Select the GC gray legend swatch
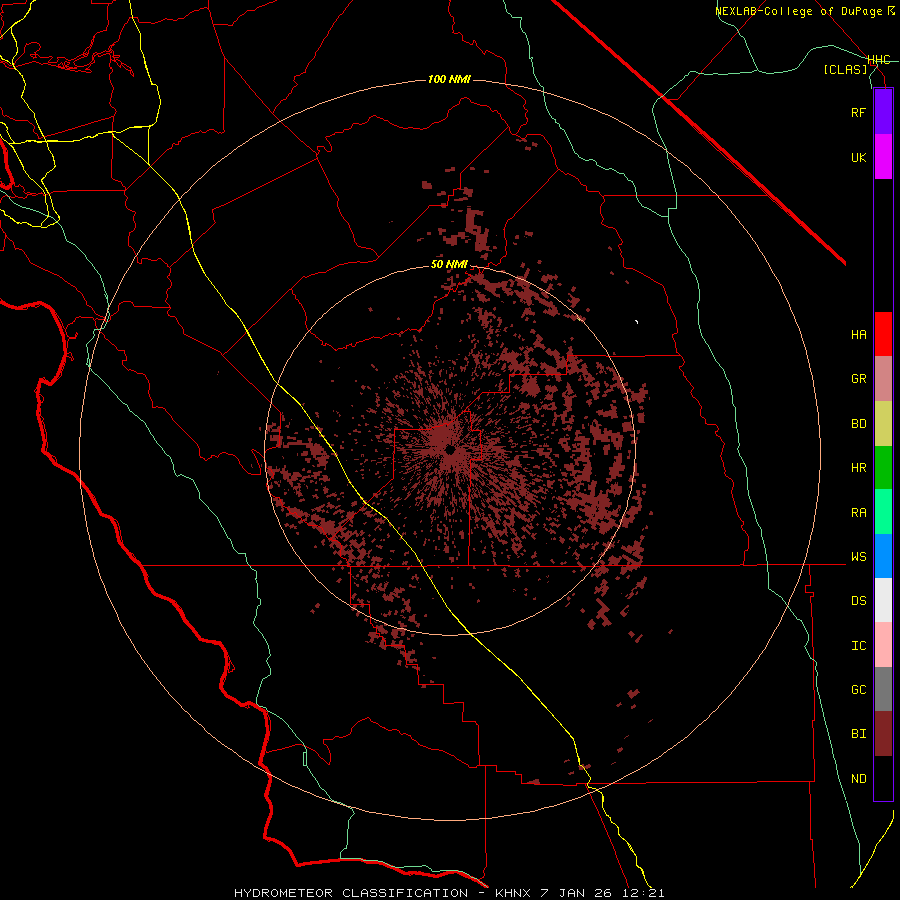This screenshot has height=900, width=900. coord(883,689)
